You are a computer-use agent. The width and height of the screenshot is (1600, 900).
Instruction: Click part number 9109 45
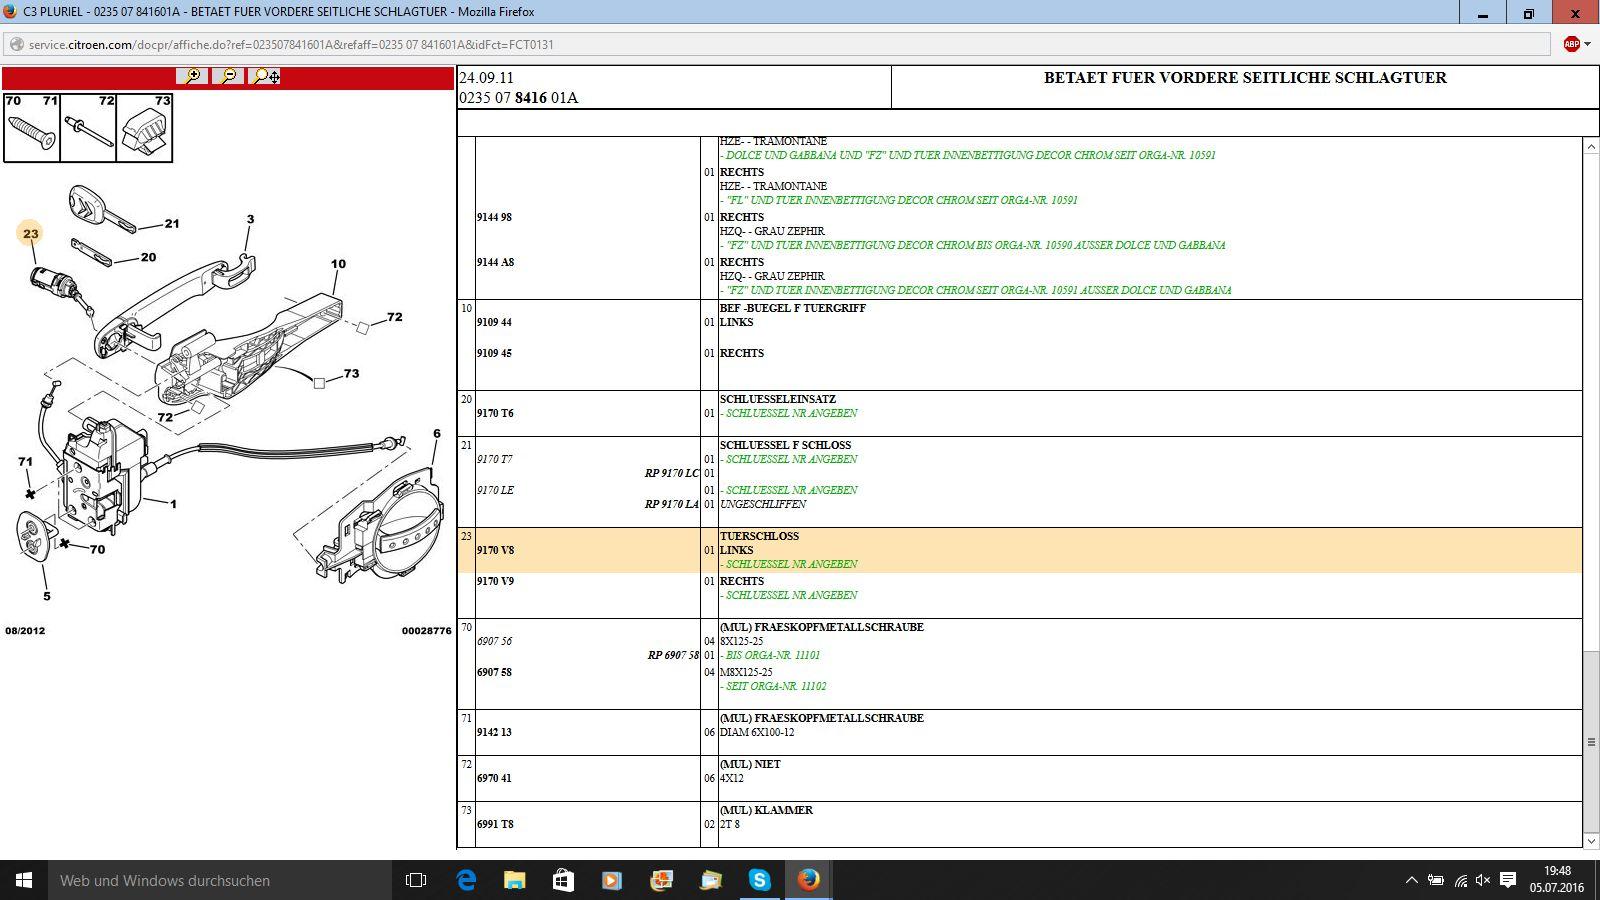[x=494, y=353]
